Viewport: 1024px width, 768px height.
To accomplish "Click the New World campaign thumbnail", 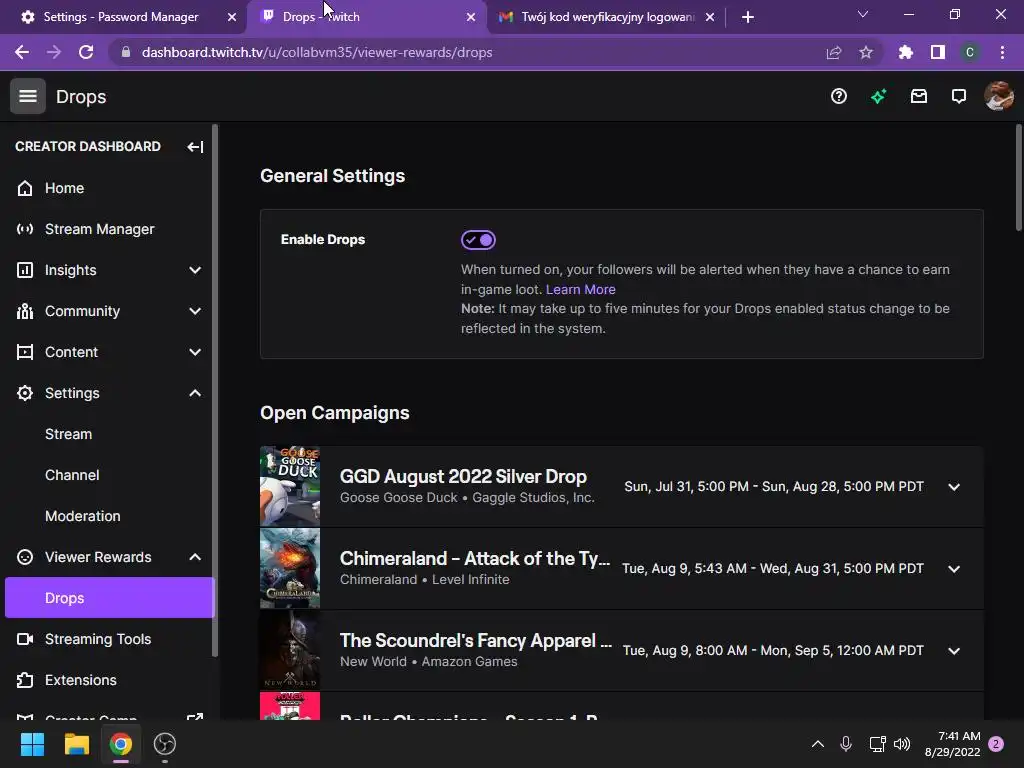I will [x=290, y=650].
